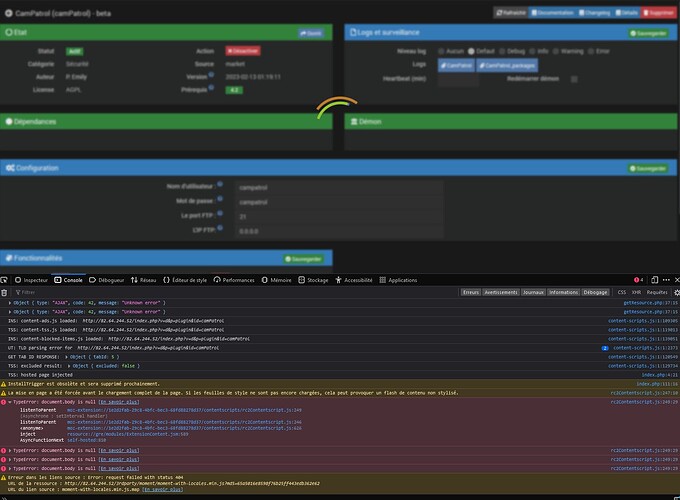Click the Rafraîchir button
680x500 pixels.
[511, 13]
